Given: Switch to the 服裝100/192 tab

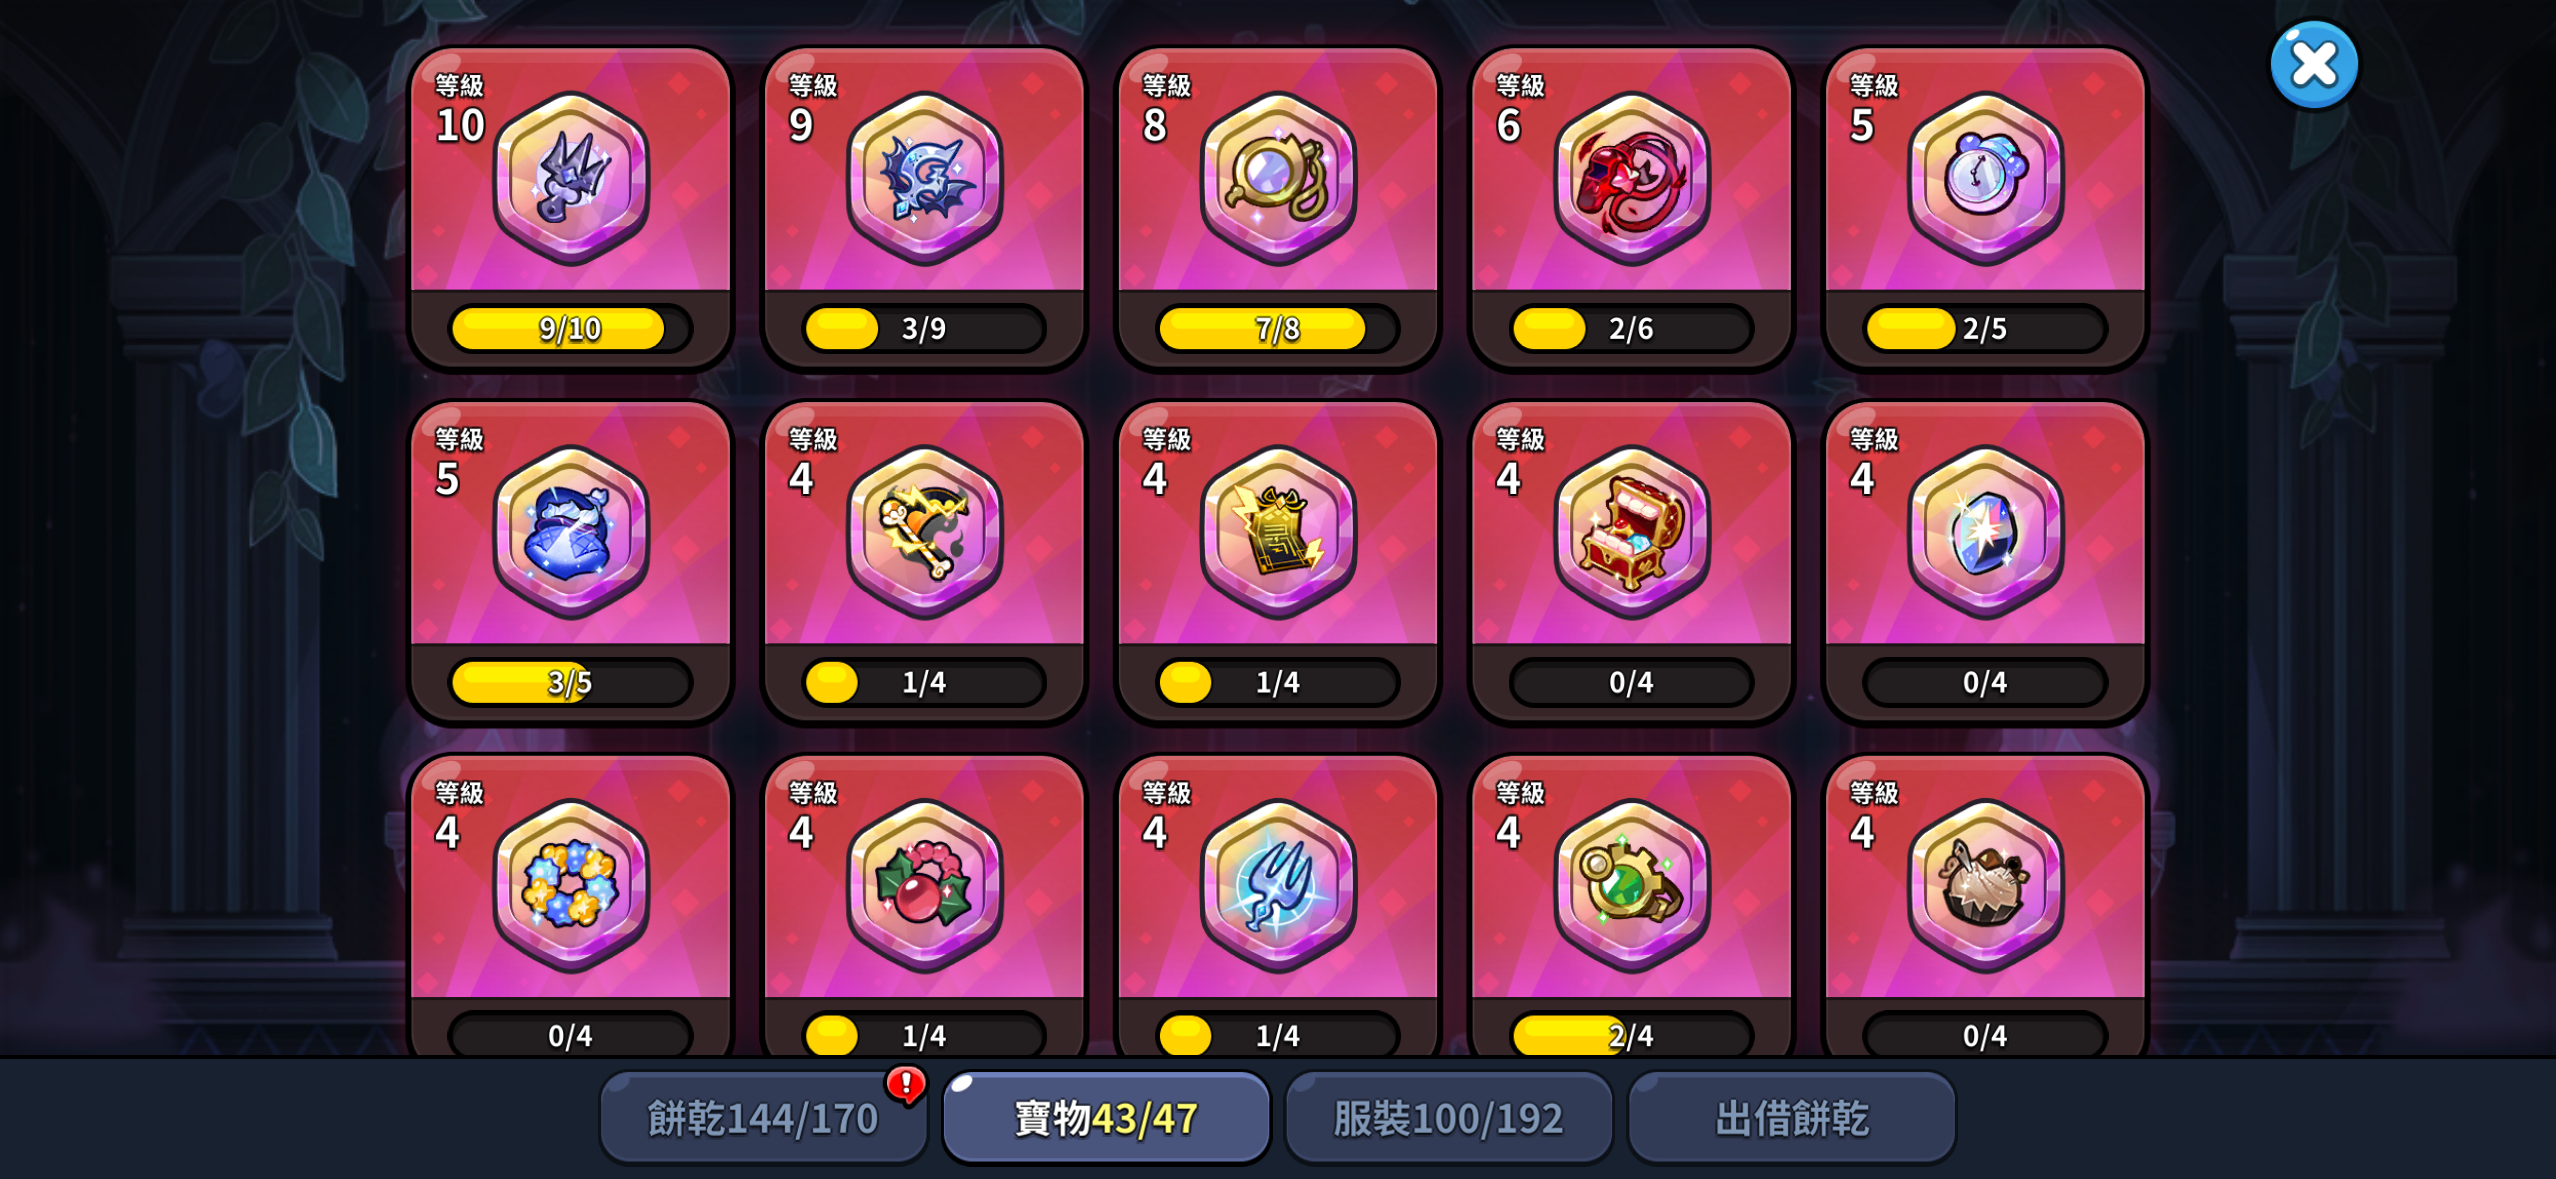Looking at the screenshot, I should [1448, 1118].
